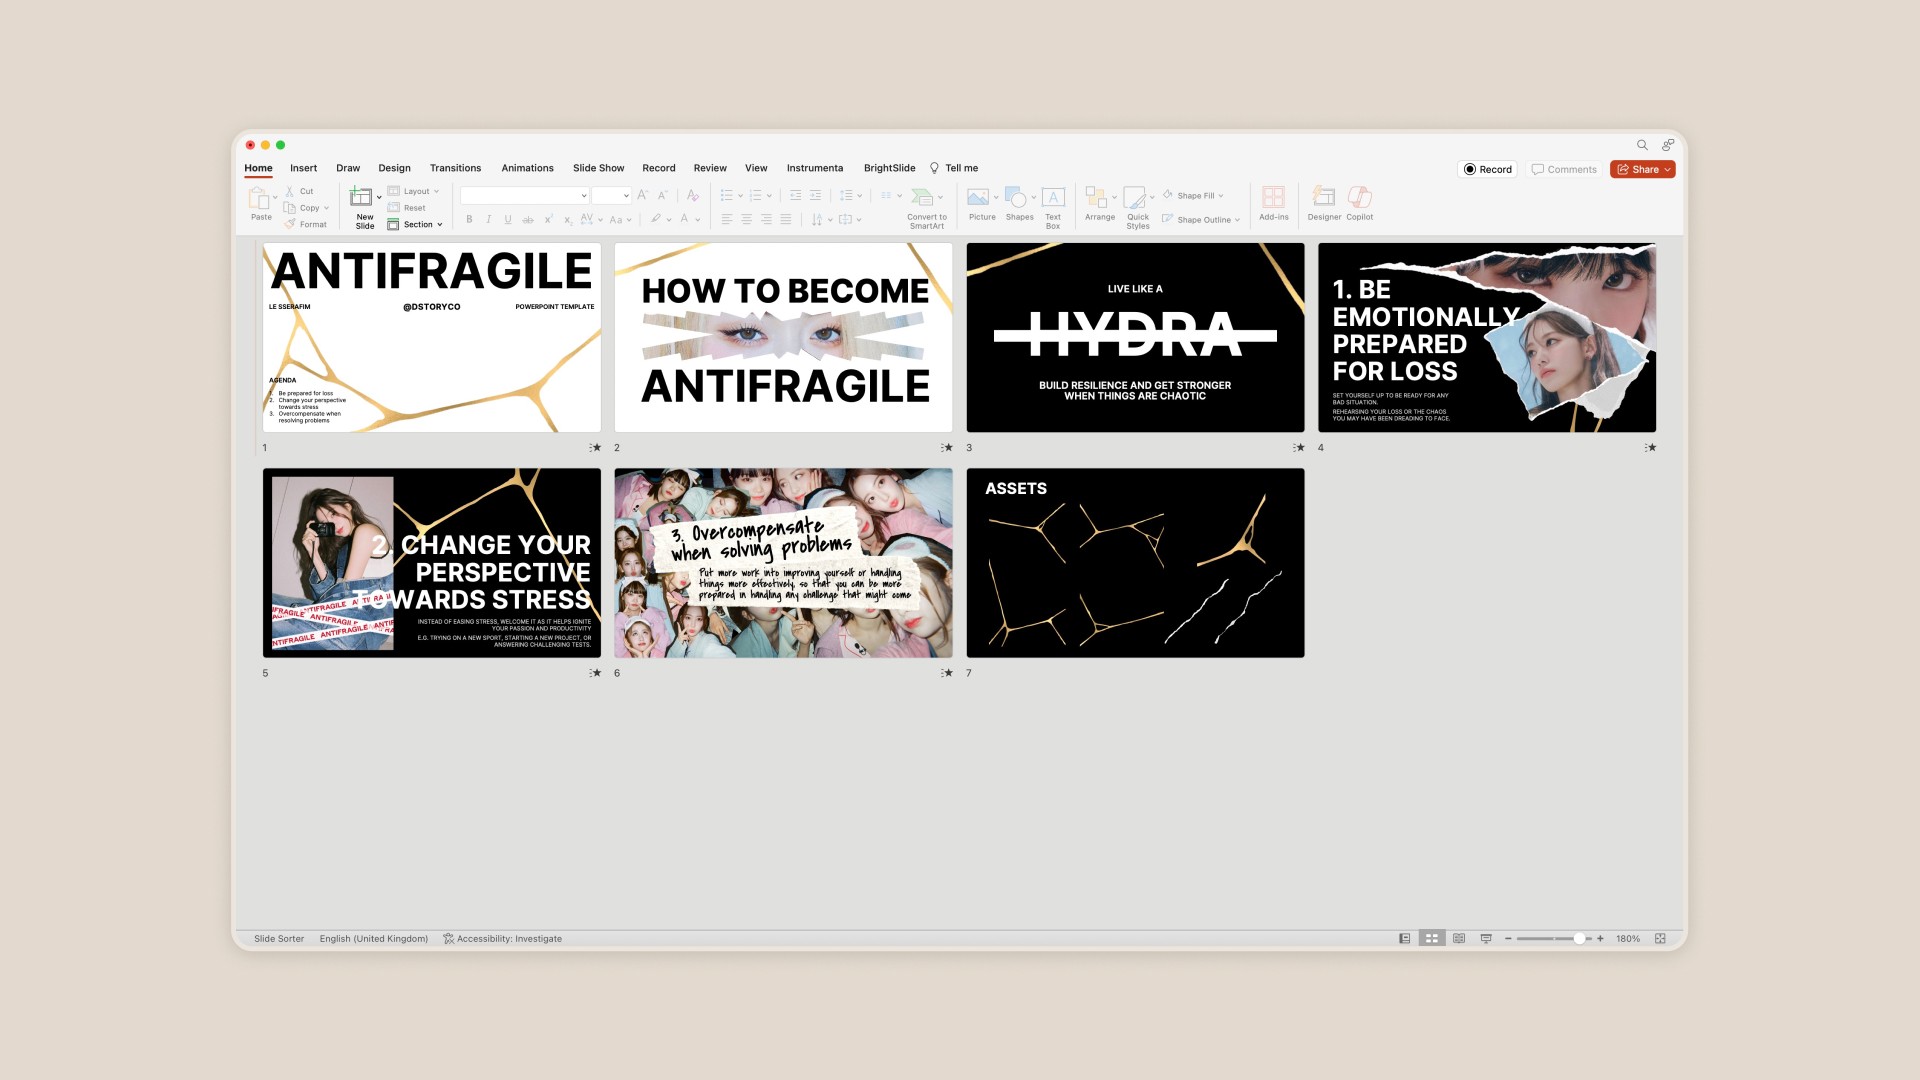Adjust the zoom slider handle
Viewport: 1920px width, 1080px height.
1579,939
